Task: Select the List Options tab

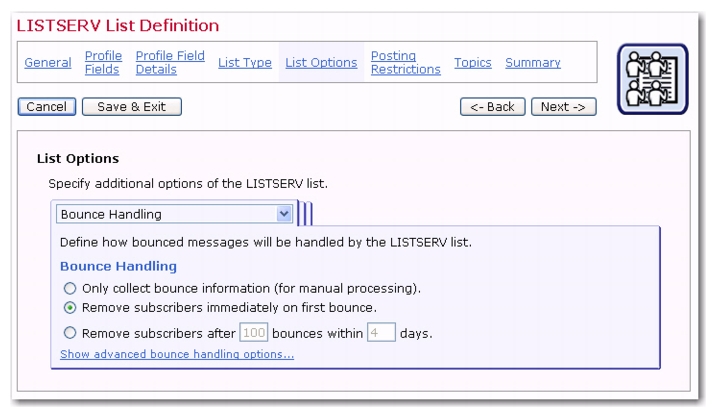Action: [x=321, y=63]
